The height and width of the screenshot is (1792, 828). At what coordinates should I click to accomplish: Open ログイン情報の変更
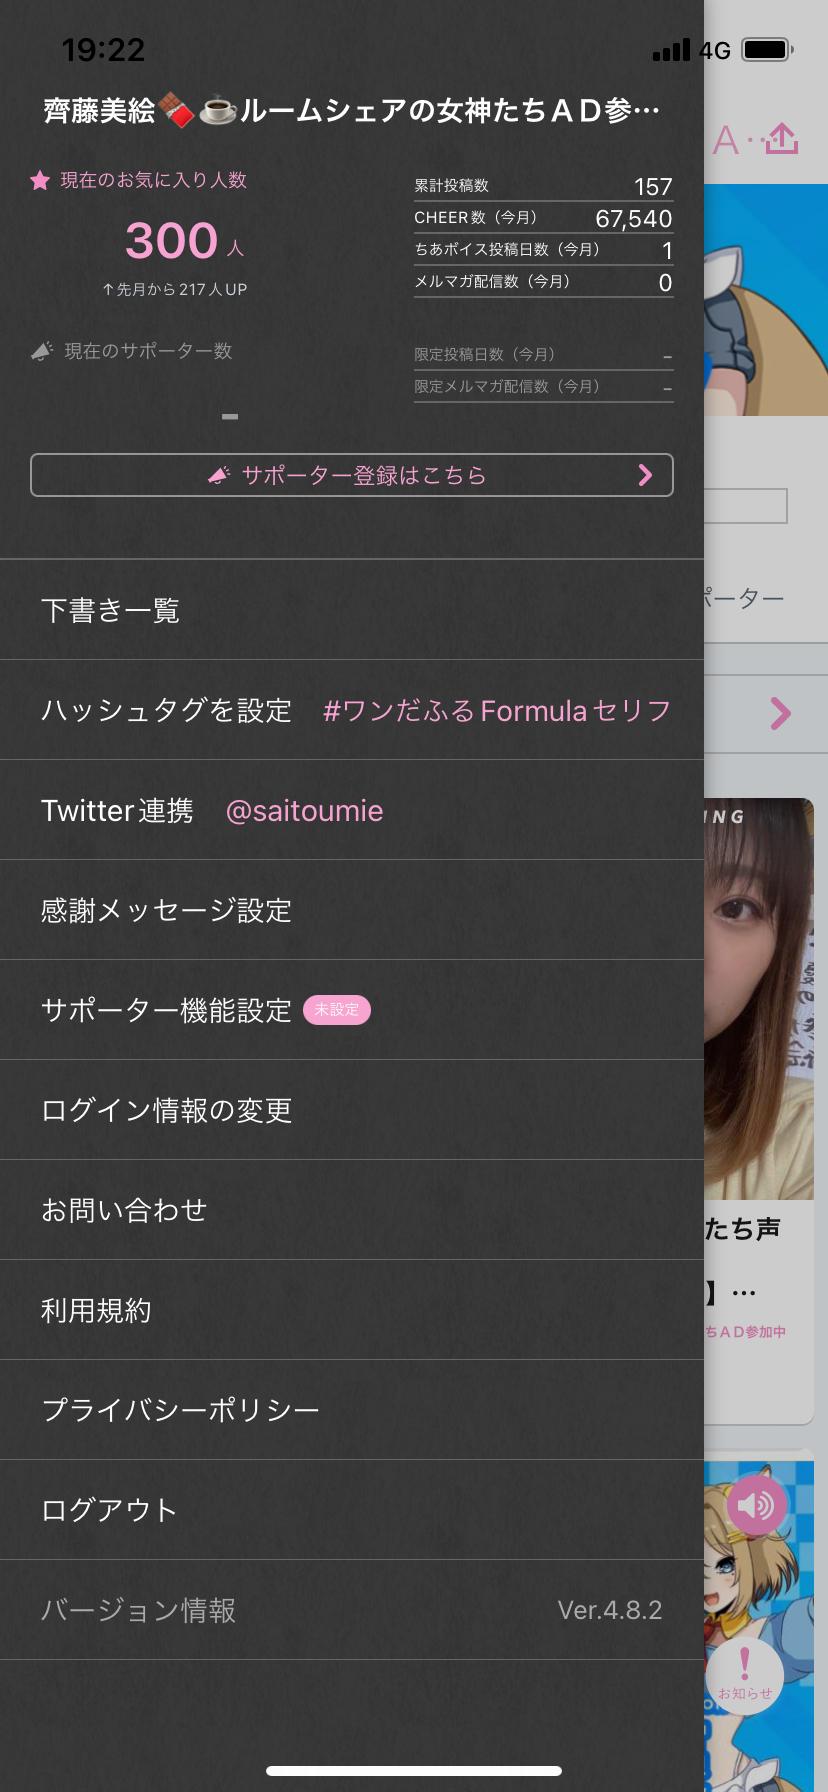click(352, 1110)
